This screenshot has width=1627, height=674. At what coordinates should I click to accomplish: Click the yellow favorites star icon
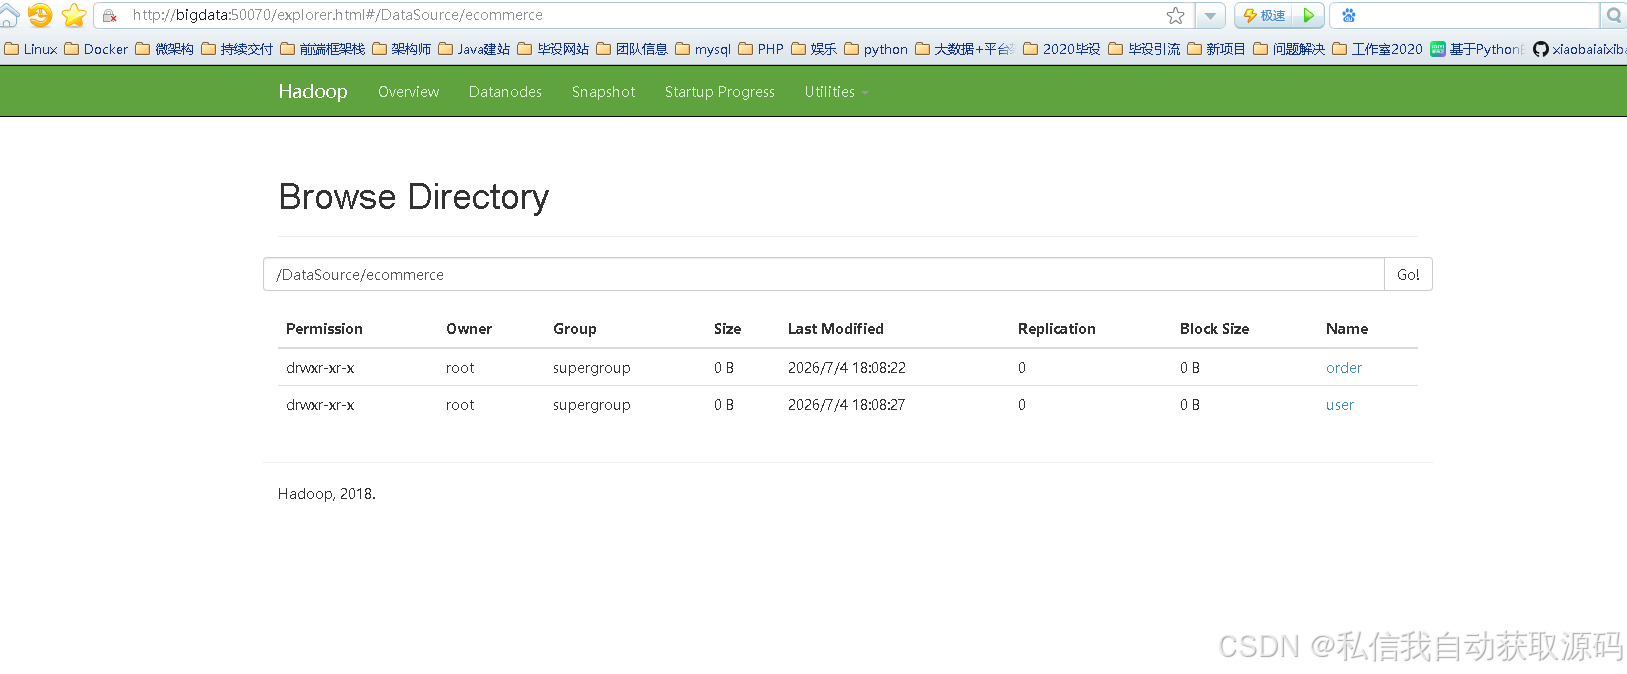click(x=73, y=15)
